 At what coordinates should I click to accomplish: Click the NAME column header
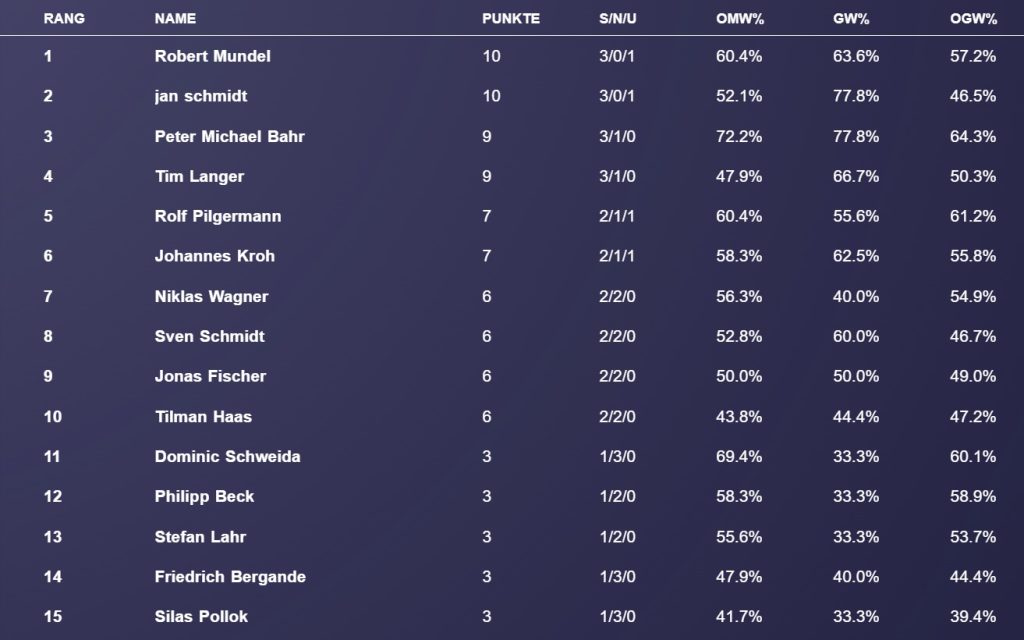[175, 18]
